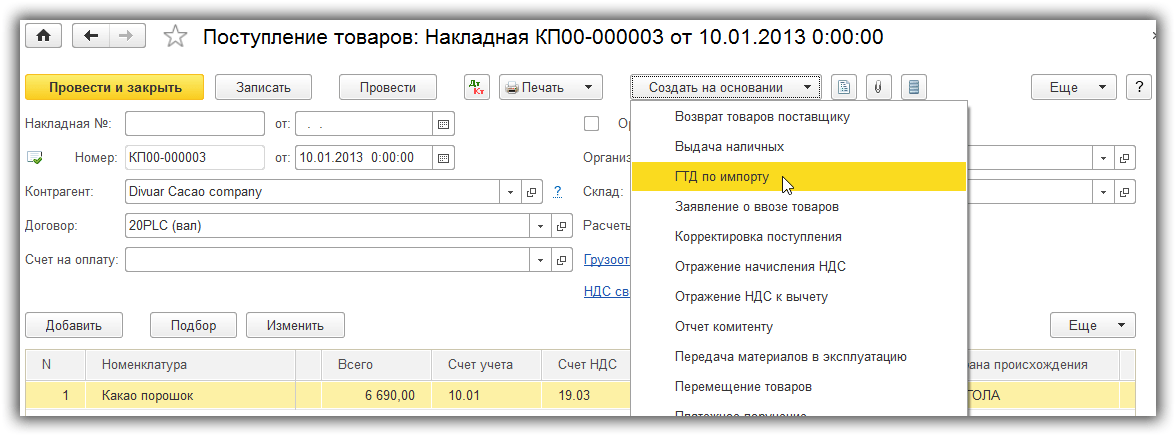This screenshot has height=436, width=1176.
Task: Add document to favorites with star
Action: point(175,37)
